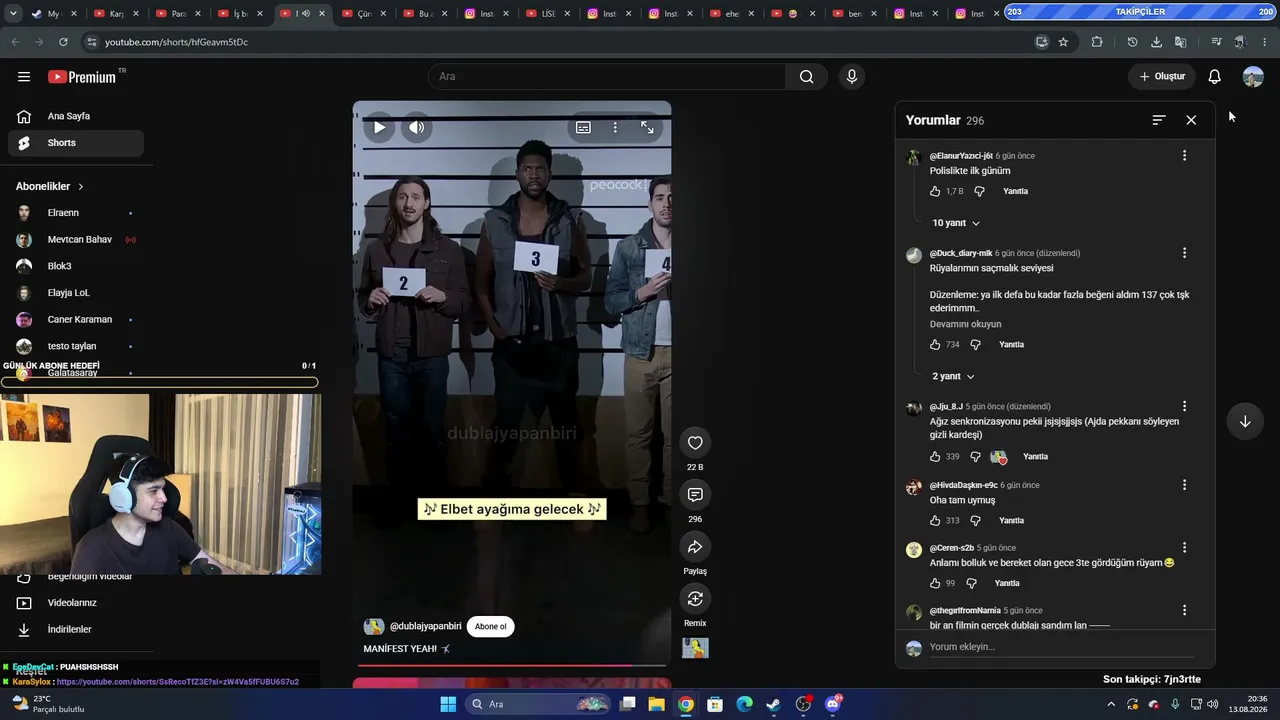Like the 'Polislikte ilk günüm' comment
The image size is (1280, 720).
(x=935, y=191)
